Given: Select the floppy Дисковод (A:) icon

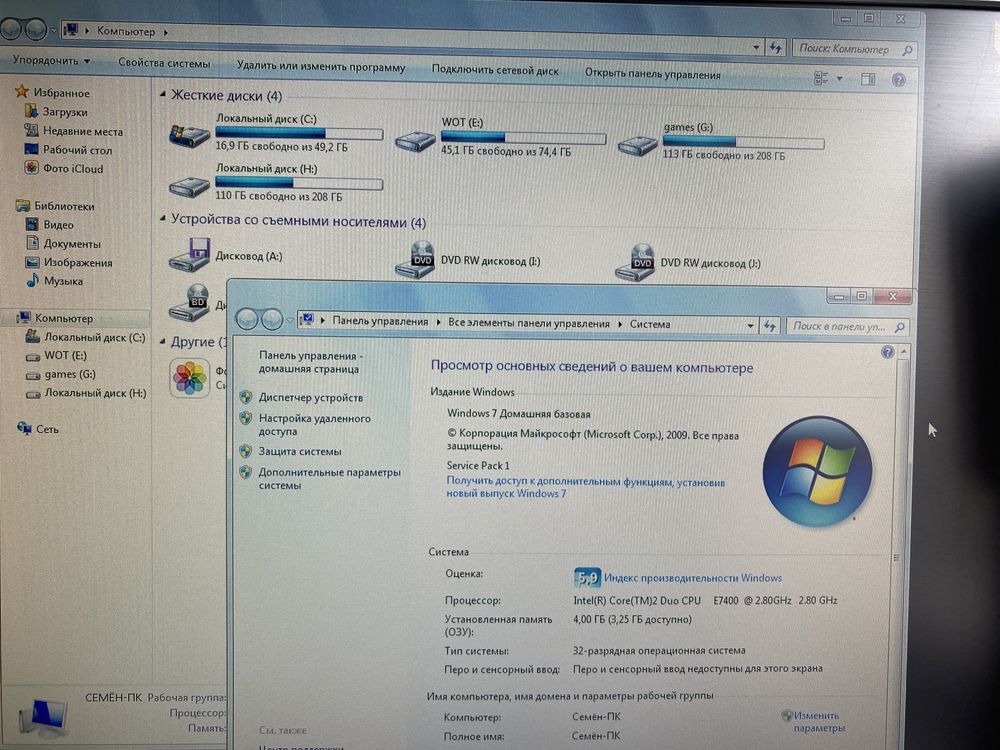Looking at the screenshot, I should 189,256.
